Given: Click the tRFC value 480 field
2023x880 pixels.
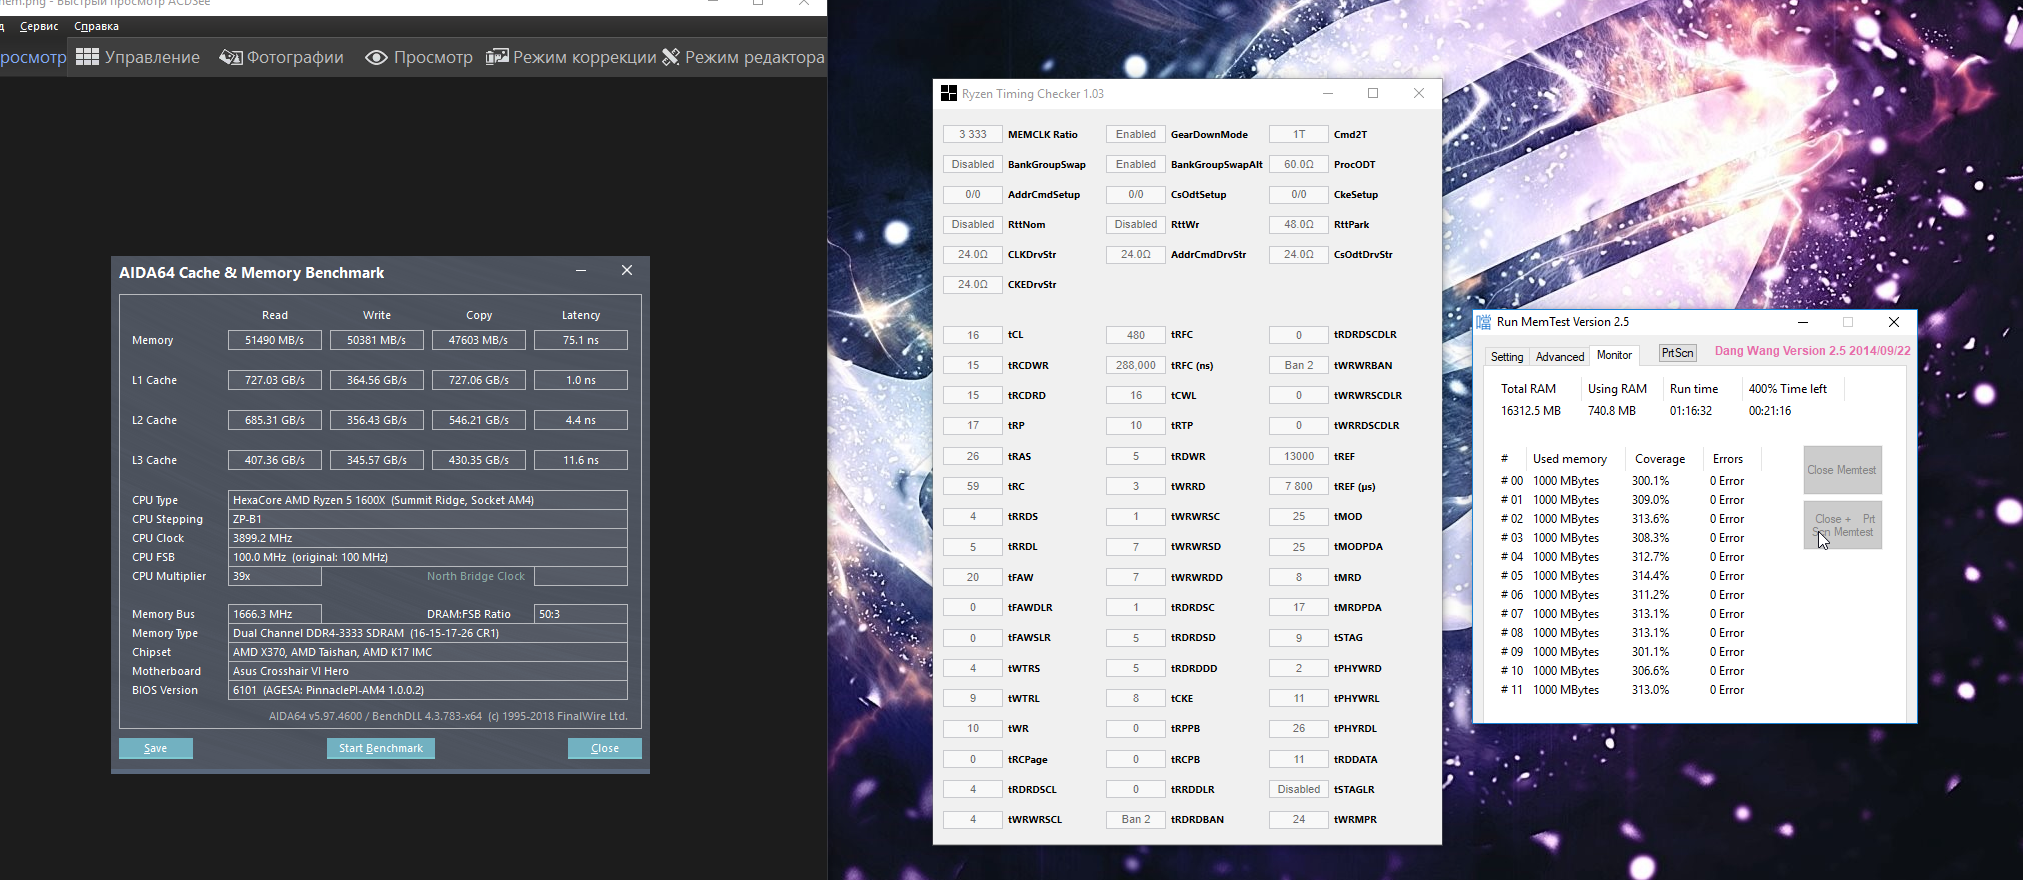Looking at the screenshot, I should point(1135,335).
